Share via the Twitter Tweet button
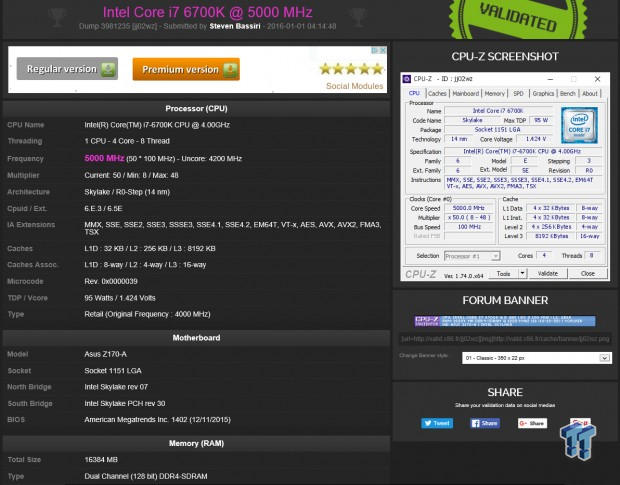The height and width of the screenshot is (485, 620). (x=437, y=423)
